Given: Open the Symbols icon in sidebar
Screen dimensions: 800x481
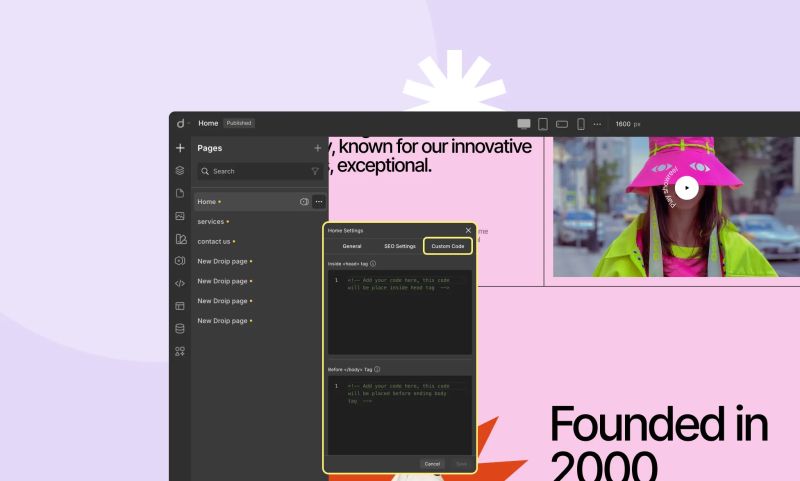Looking at the screenshot, I should tap(180, 261).
